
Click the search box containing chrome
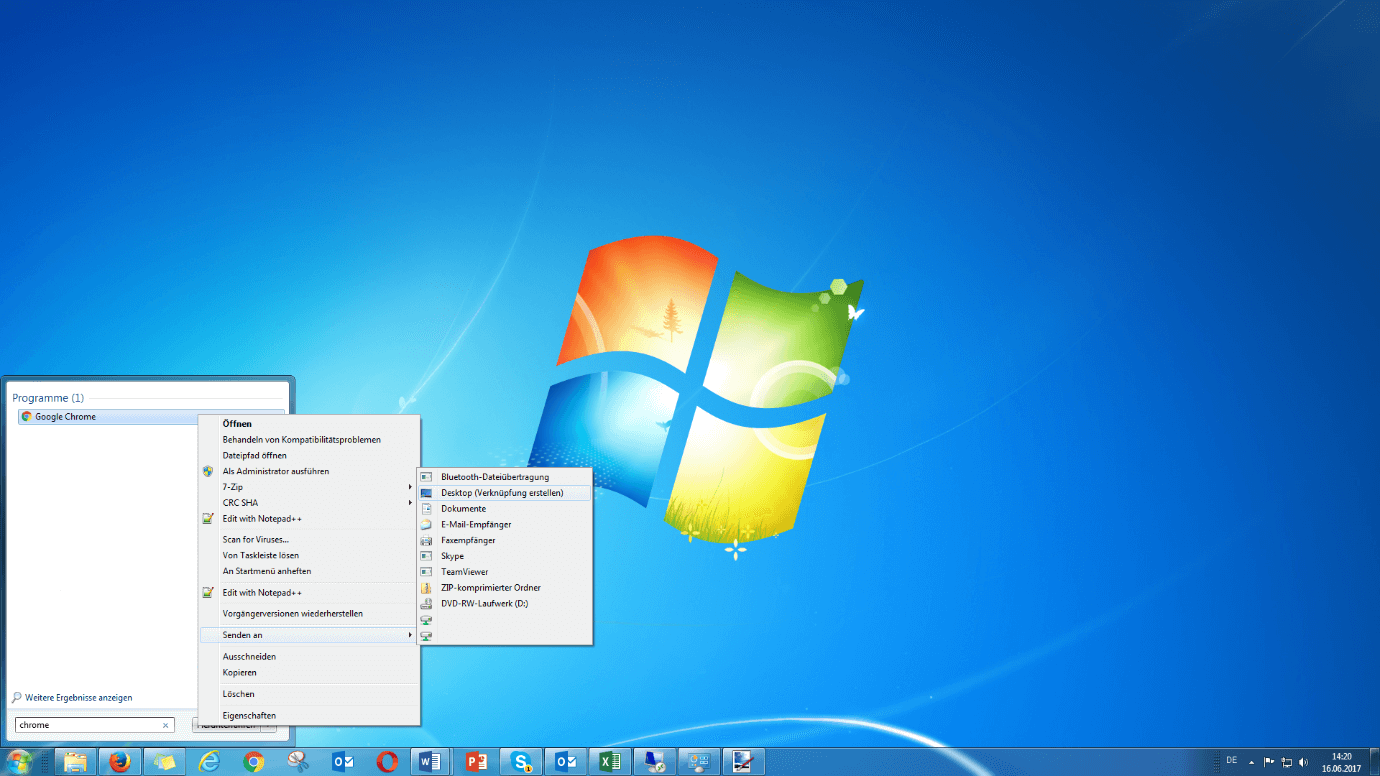(x=95, y=725)
